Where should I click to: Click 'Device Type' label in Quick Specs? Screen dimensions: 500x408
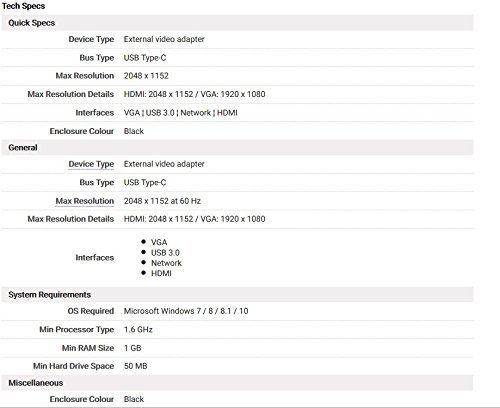click(x=91, y=39)
